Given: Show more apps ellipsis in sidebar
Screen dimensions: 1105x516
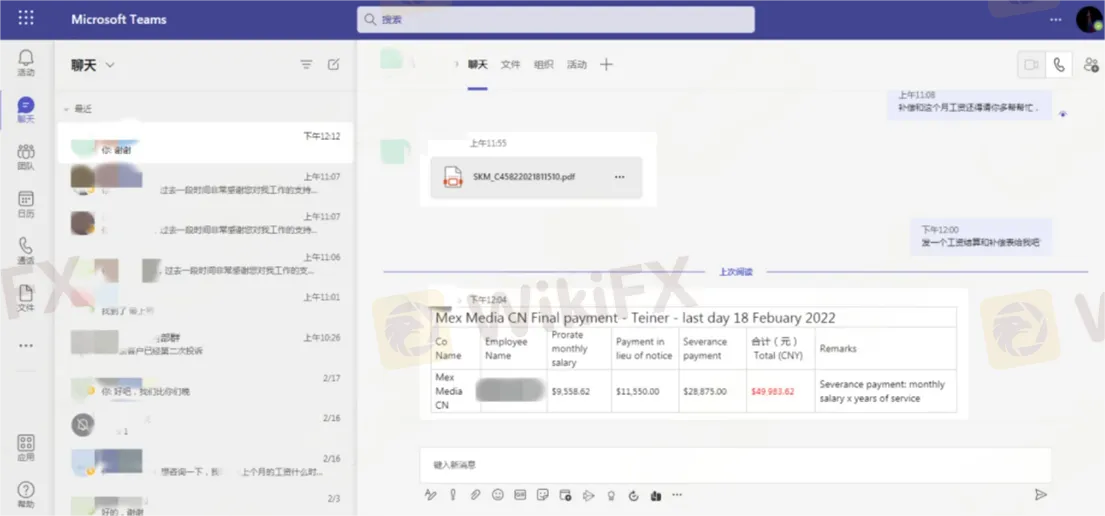Looking at the screenshot, I should [26, 346].
